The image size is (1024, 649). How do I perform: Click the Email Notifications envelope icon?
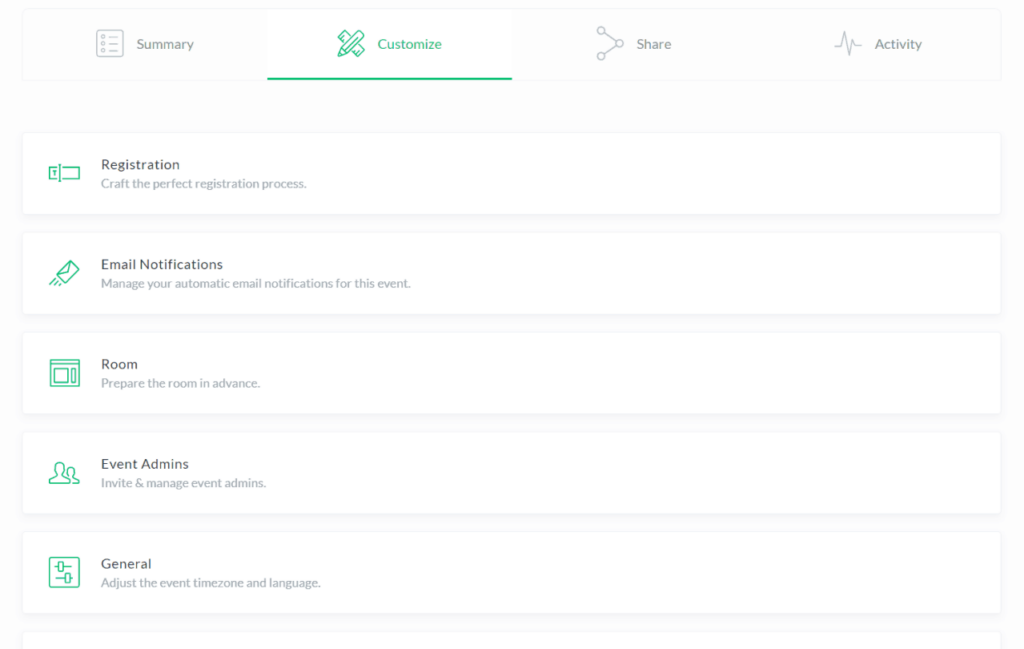[x=64, y=273]
